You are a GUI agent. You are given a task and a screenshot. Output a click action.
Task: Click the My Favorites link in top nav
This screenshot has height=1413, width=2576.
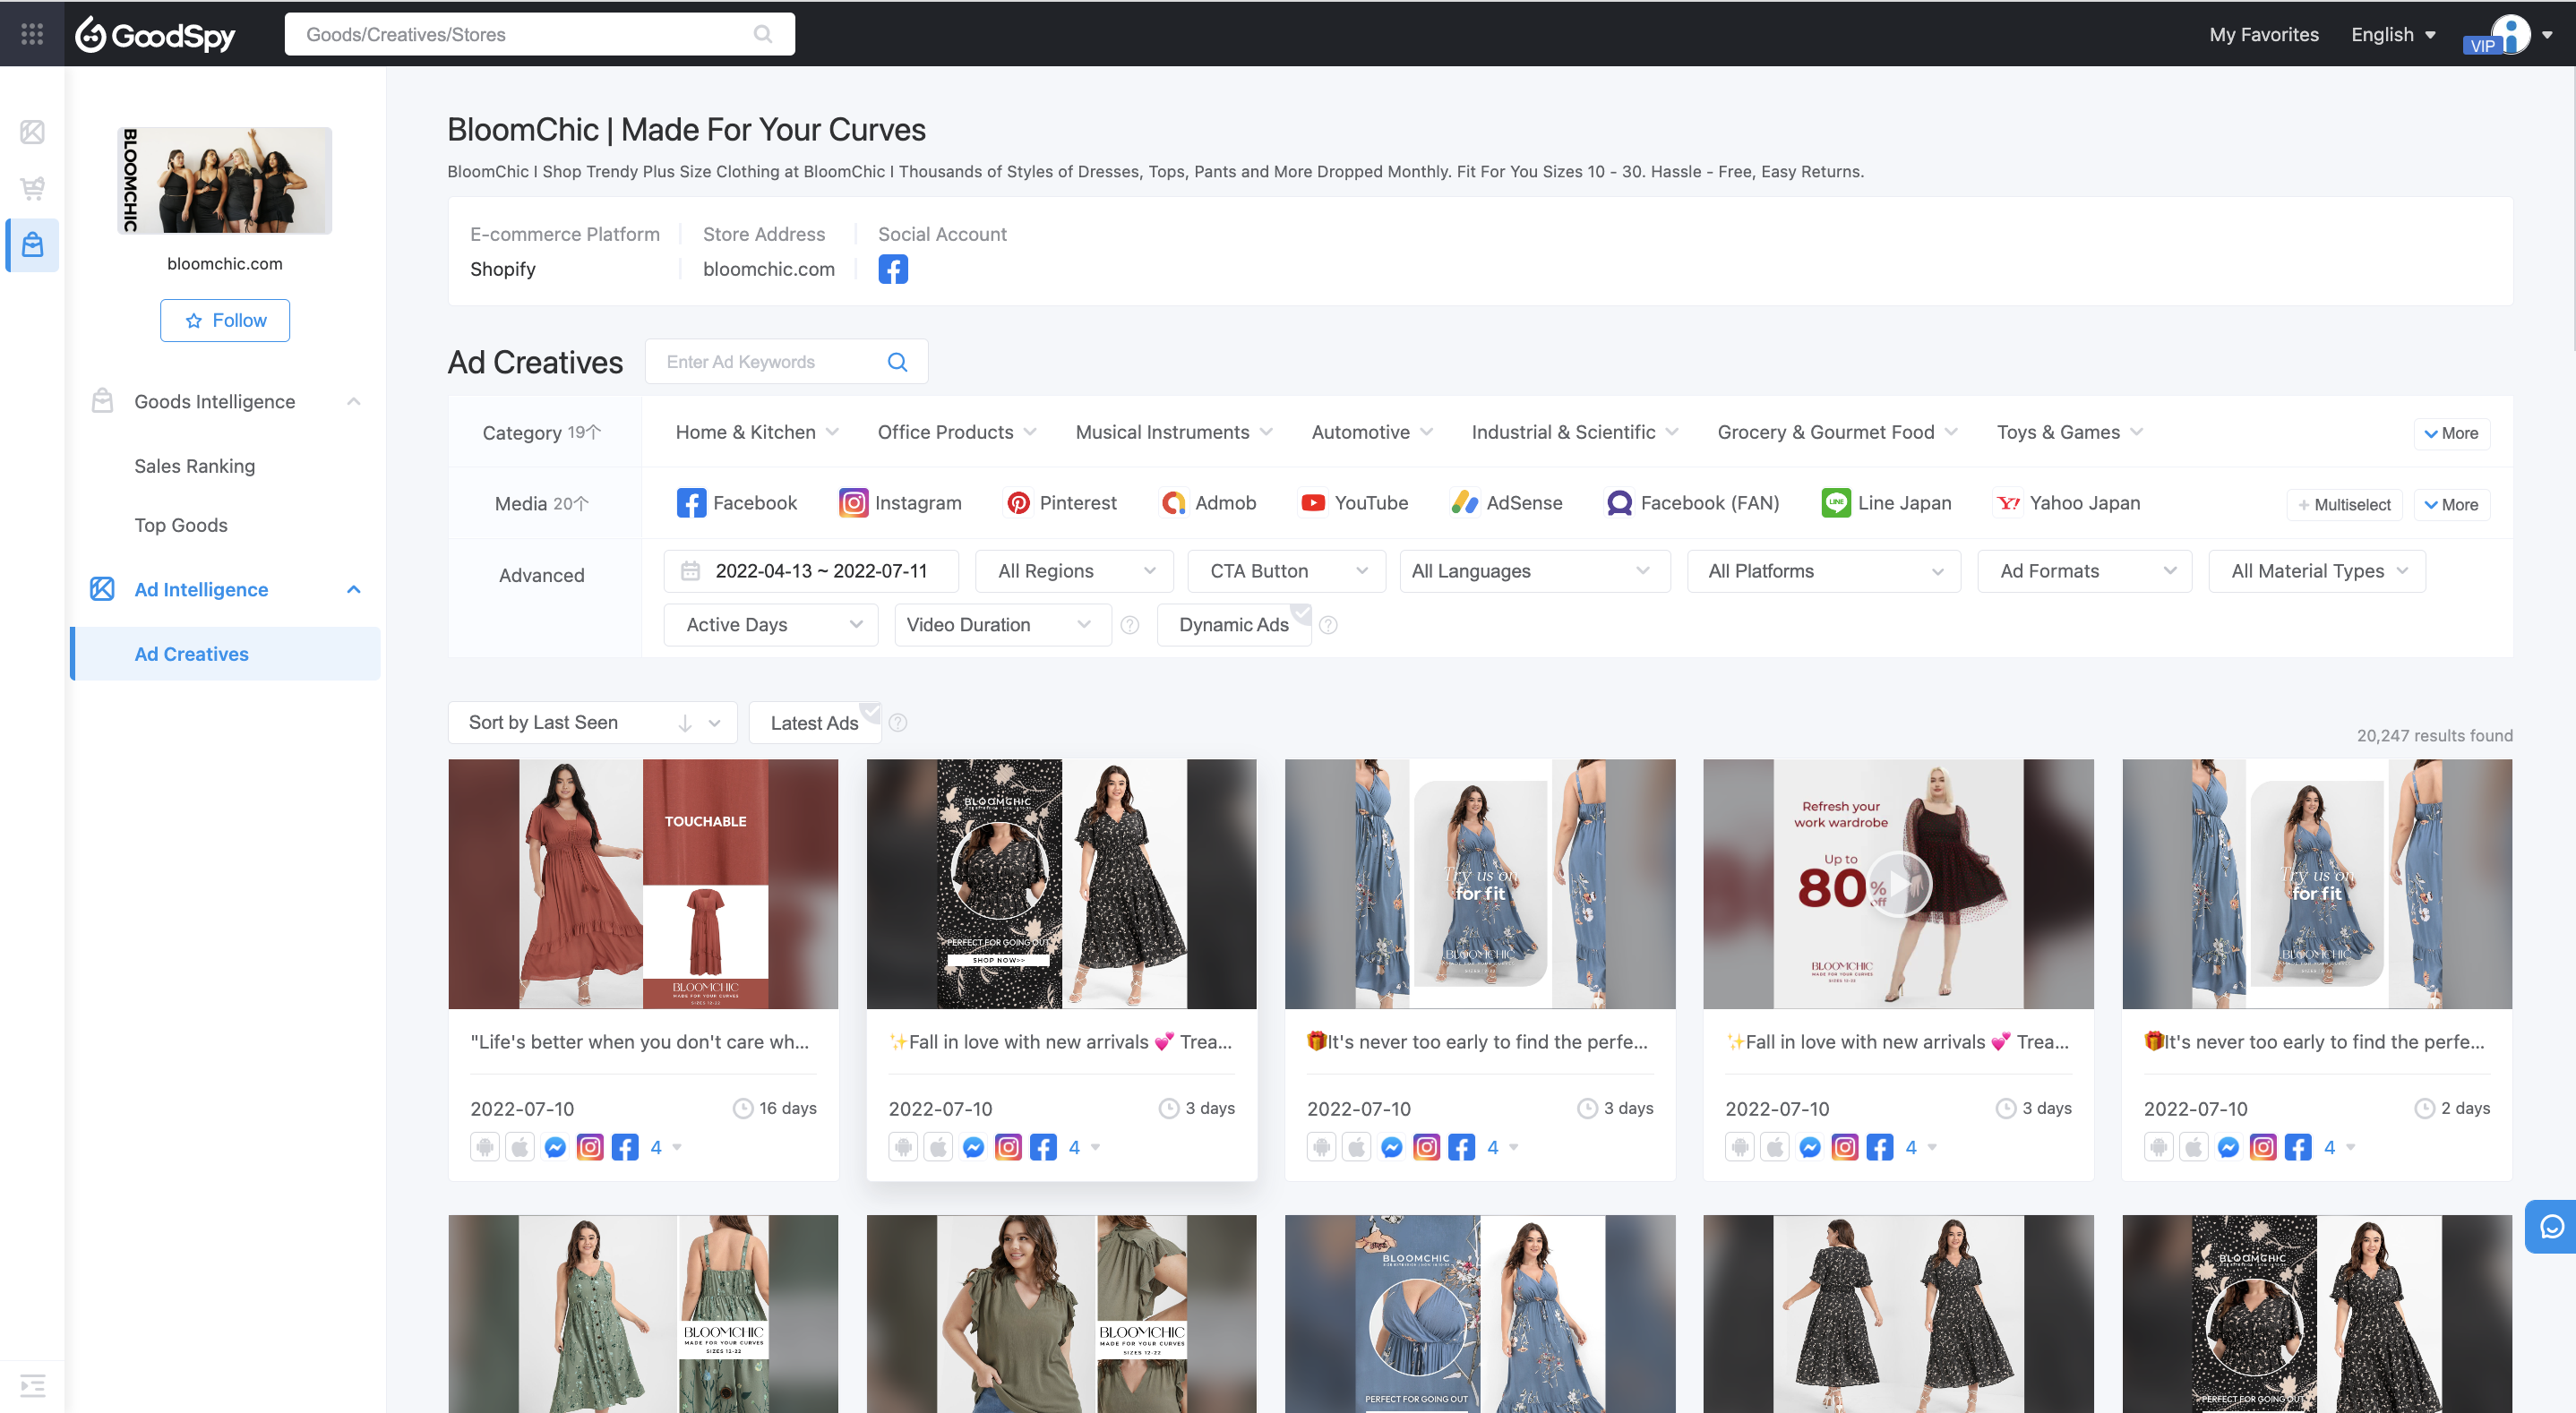(2263, 33)
